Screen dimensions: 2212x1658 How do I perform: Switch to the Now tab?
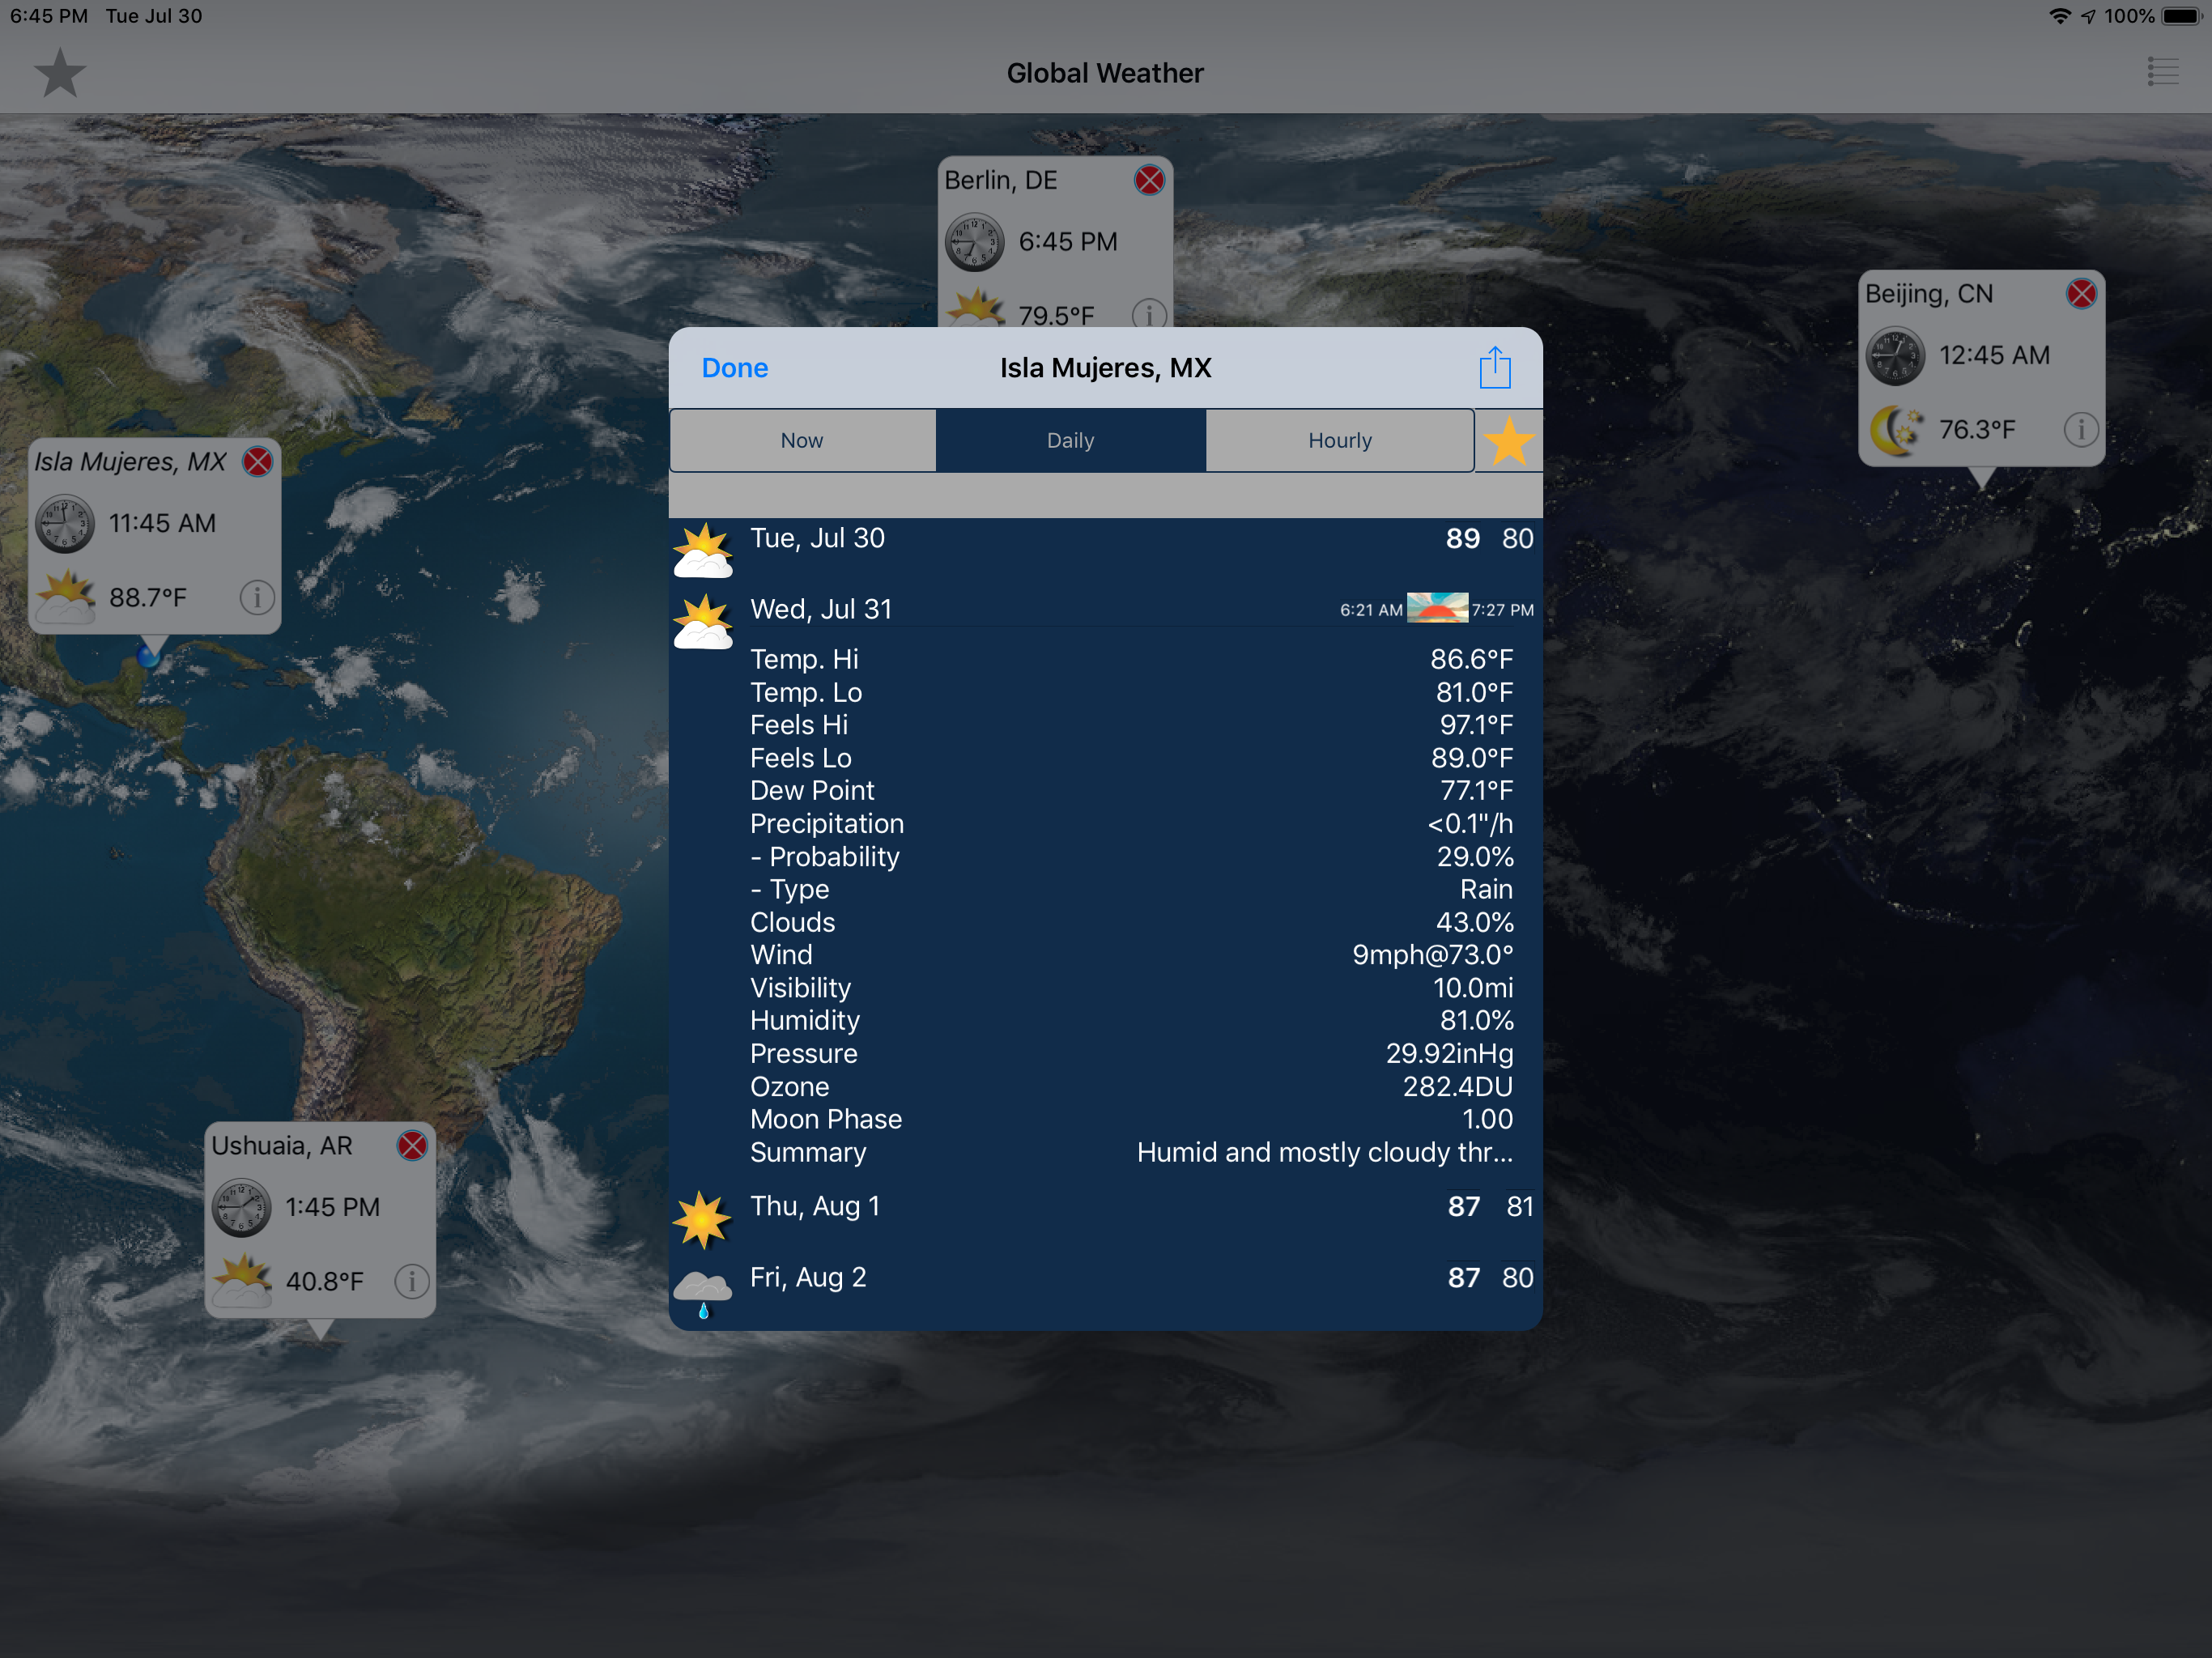[802, 441]
